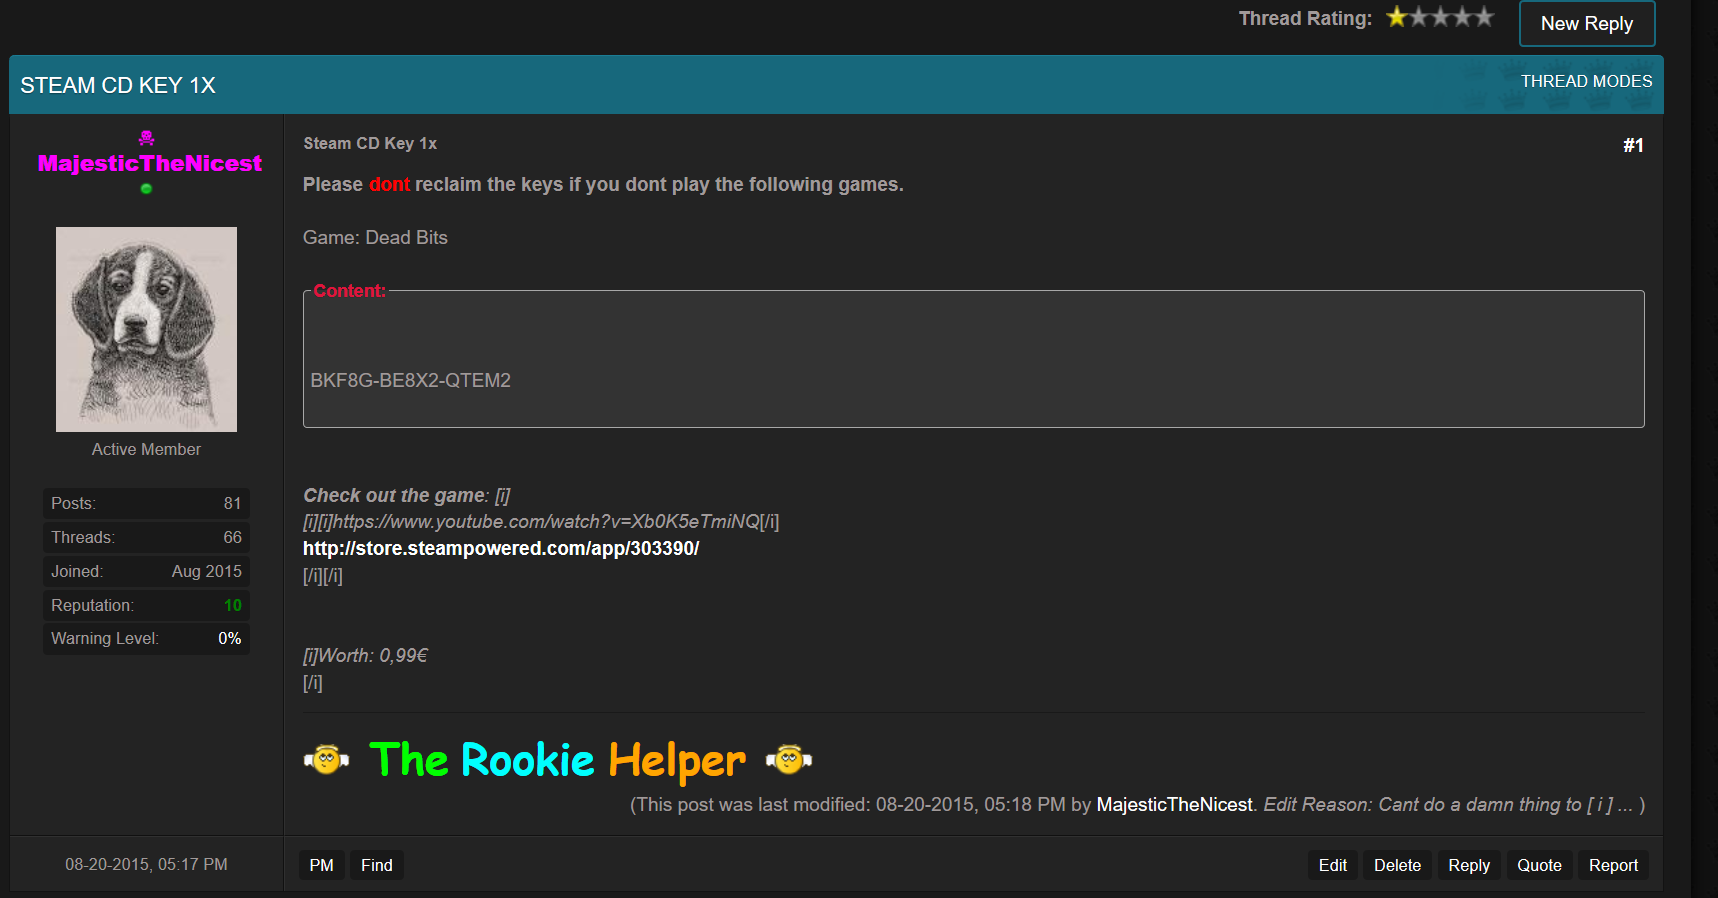Viewport: 1718px width, 898px height.
Task: Rate thread with the second star
Action: (1419, 17)
